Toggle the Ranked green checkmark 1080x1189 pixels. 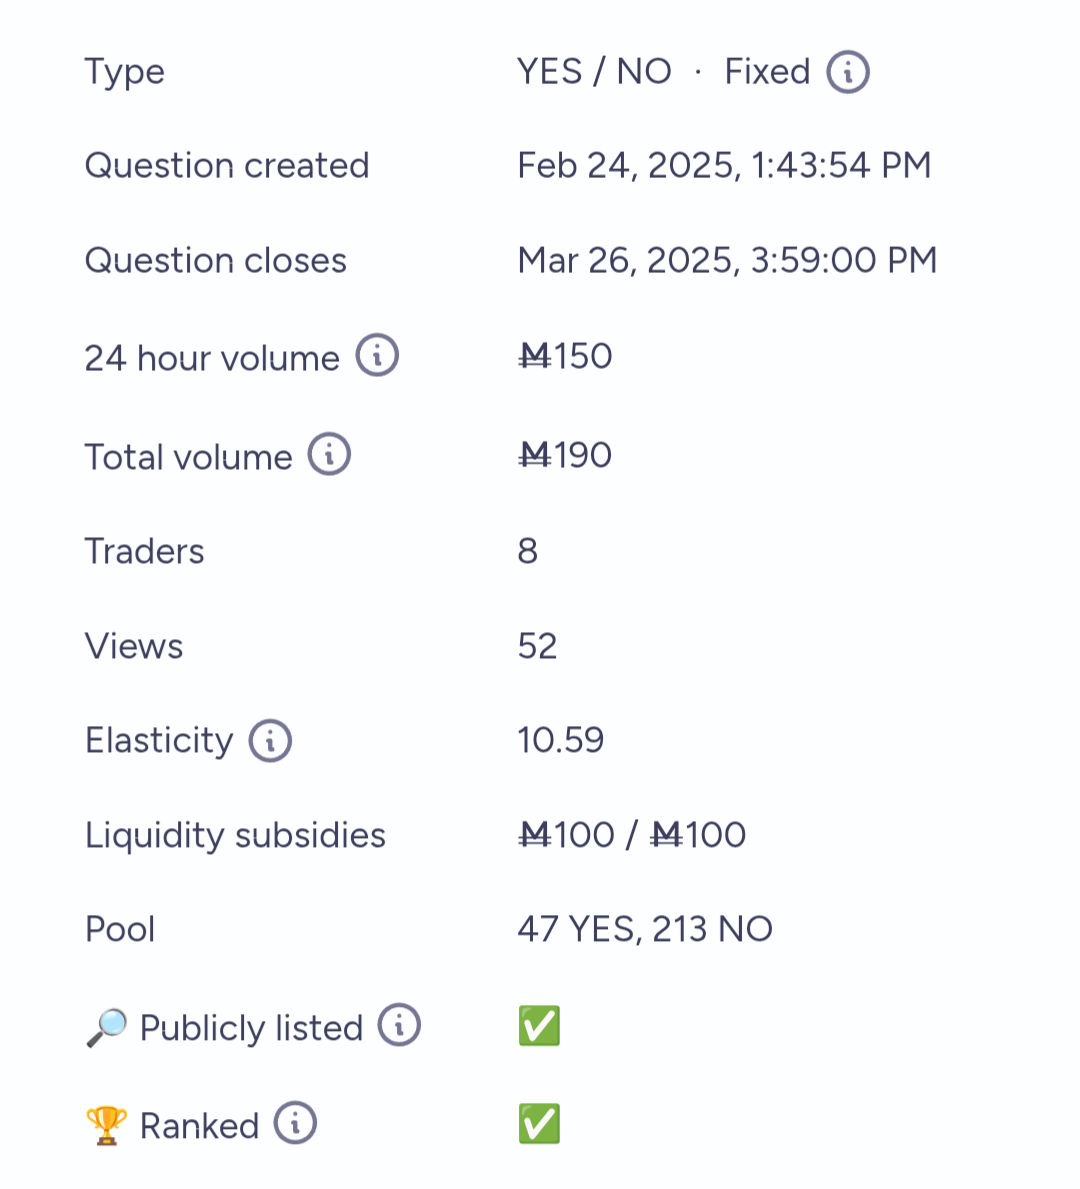pyautogui.click(x=539, y=1124)
